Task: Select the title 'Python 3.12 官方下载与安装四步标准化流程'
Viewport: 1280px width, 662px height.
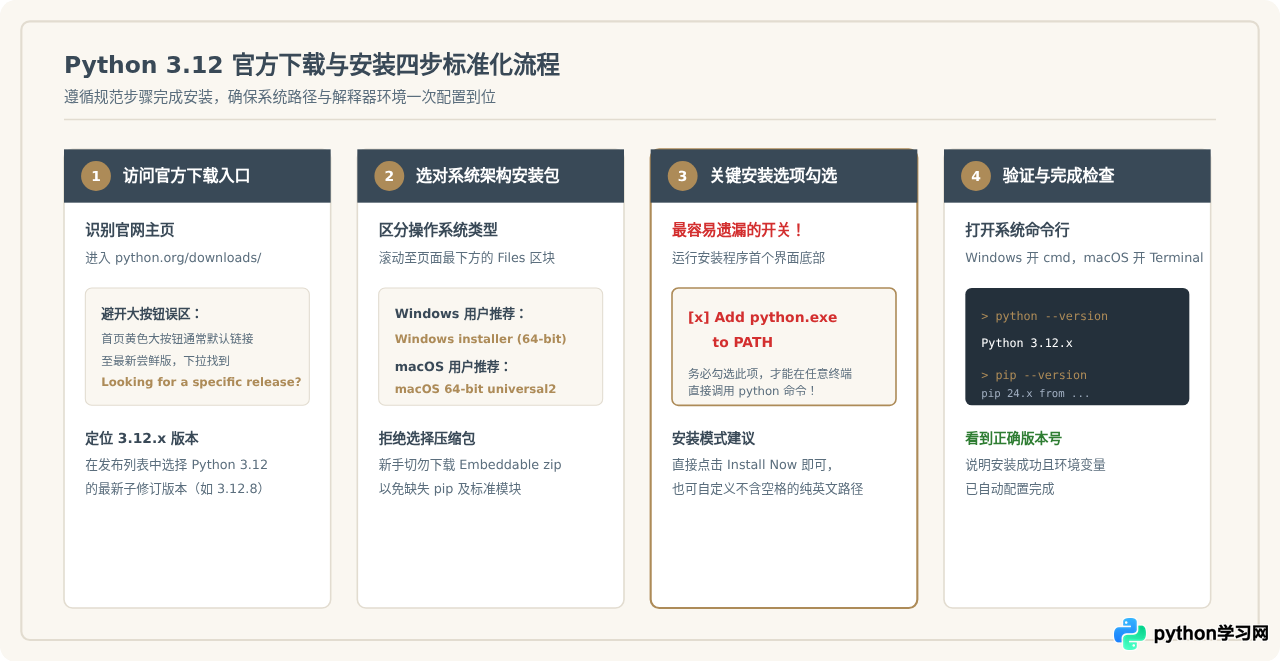Action: click(x=312, y=65)
